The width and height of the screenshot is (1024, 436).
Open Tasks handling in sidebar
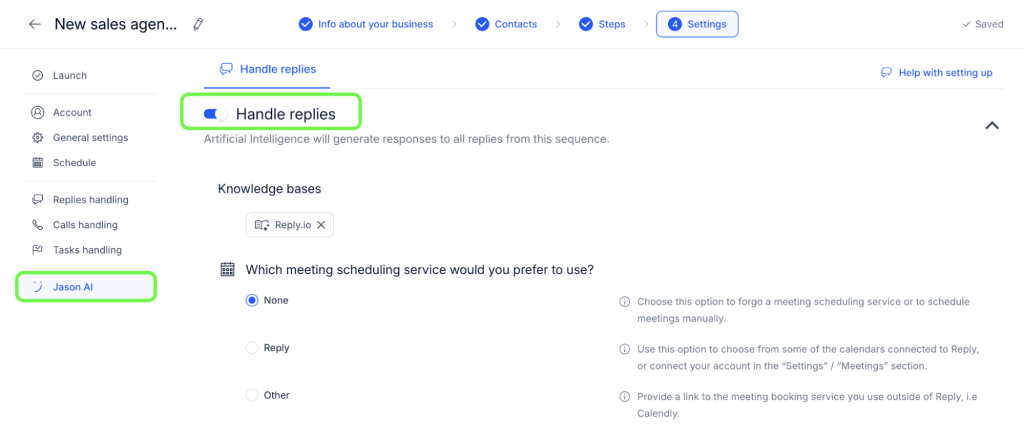pos(86,250)
